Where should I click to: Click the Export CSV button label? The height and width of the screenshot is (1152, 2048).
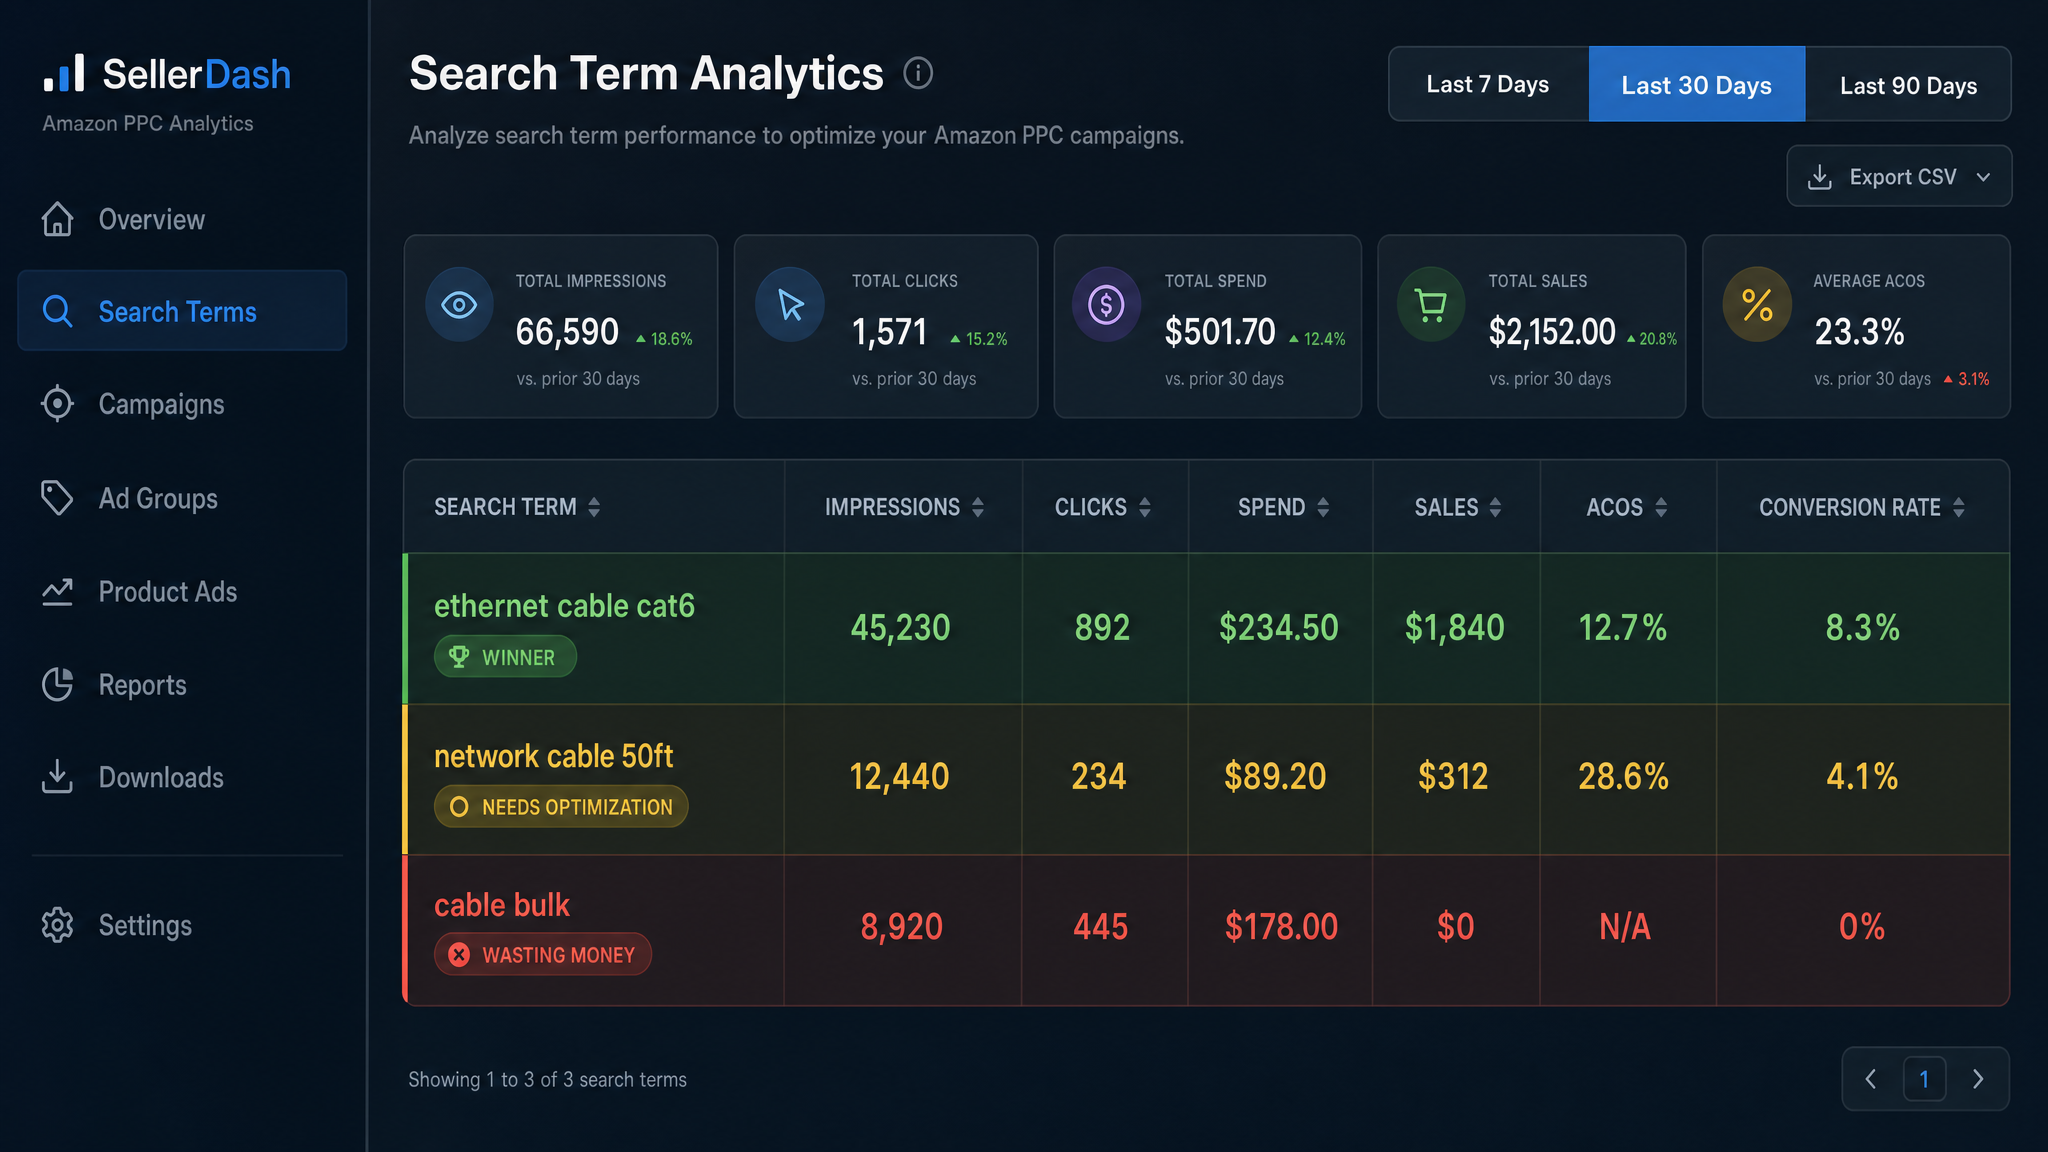[x=1902, y=177]
